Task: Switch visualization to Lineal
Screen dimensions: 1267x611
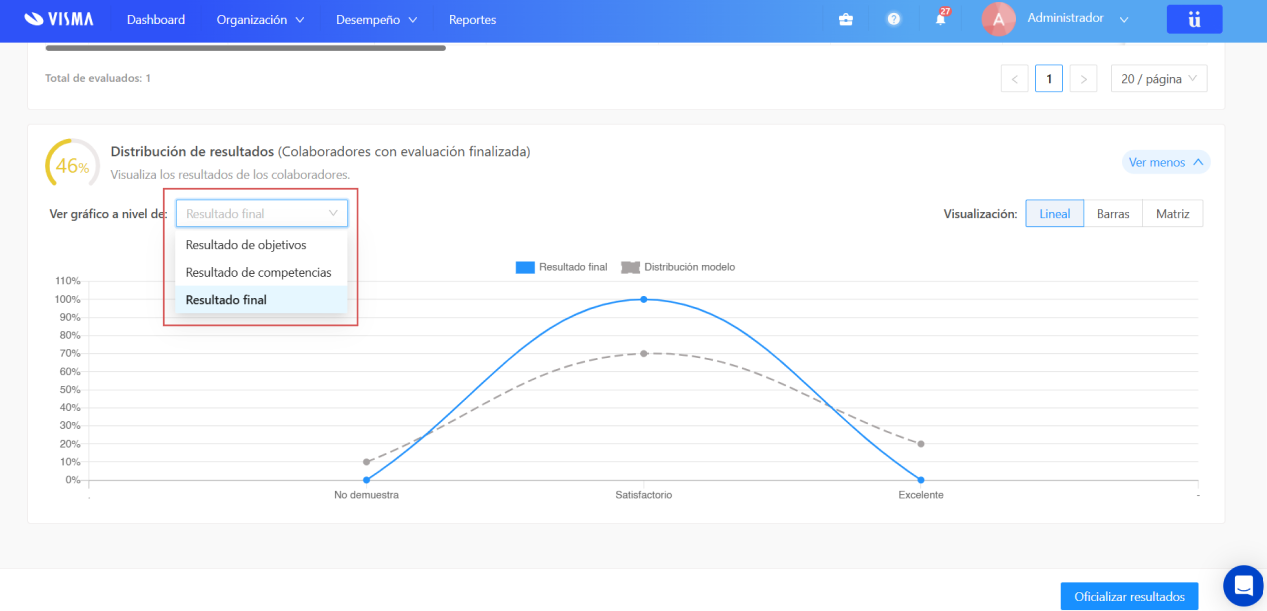Action: point(1055,213)
